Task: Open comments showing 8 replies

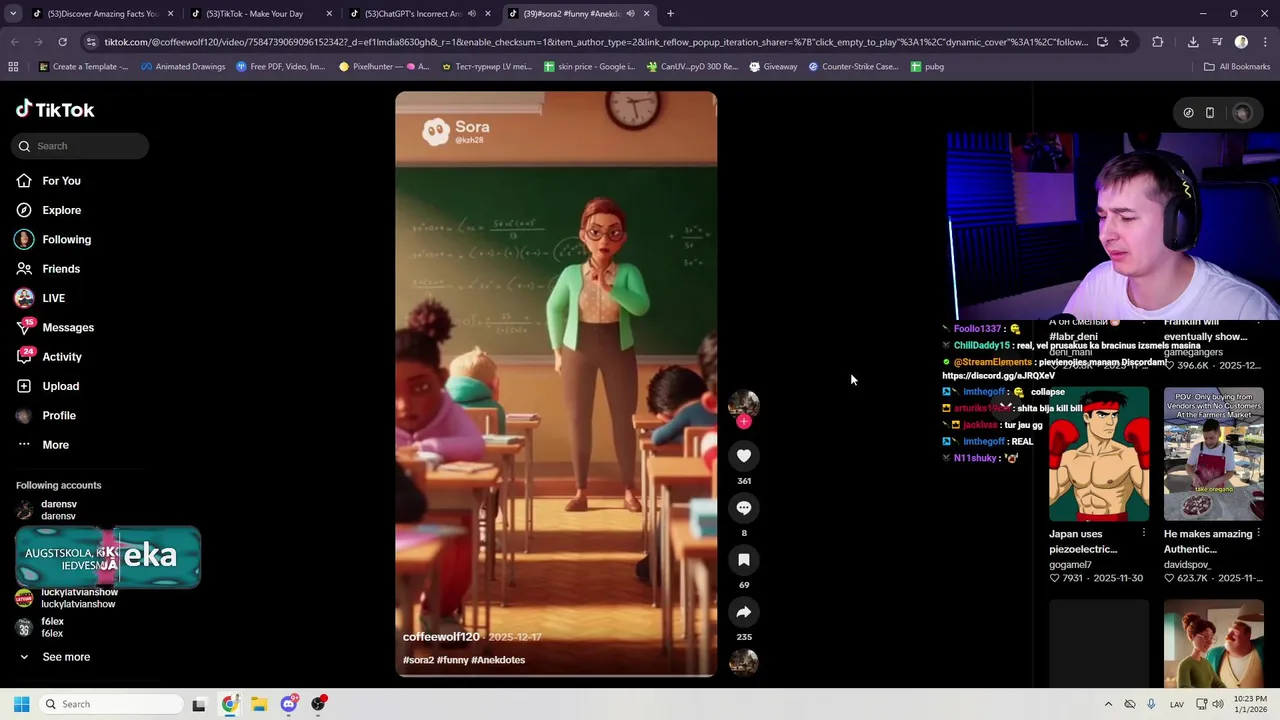Action: pyautogui.click(x=744, y=508)
